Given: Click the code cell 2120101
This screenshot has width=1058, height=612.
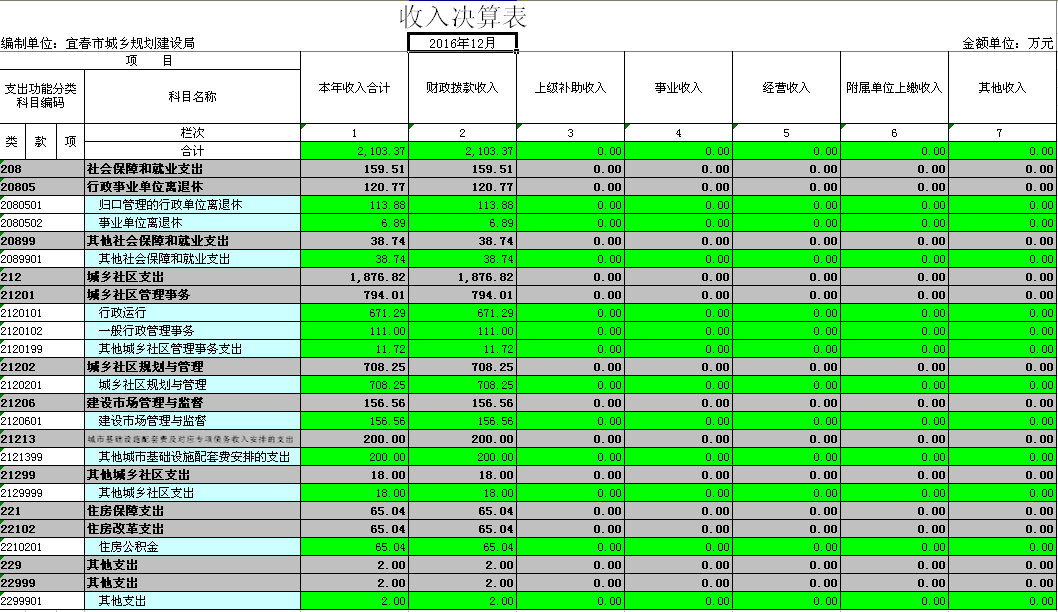Looking at the screenshot, I should (x=41, y=313).
